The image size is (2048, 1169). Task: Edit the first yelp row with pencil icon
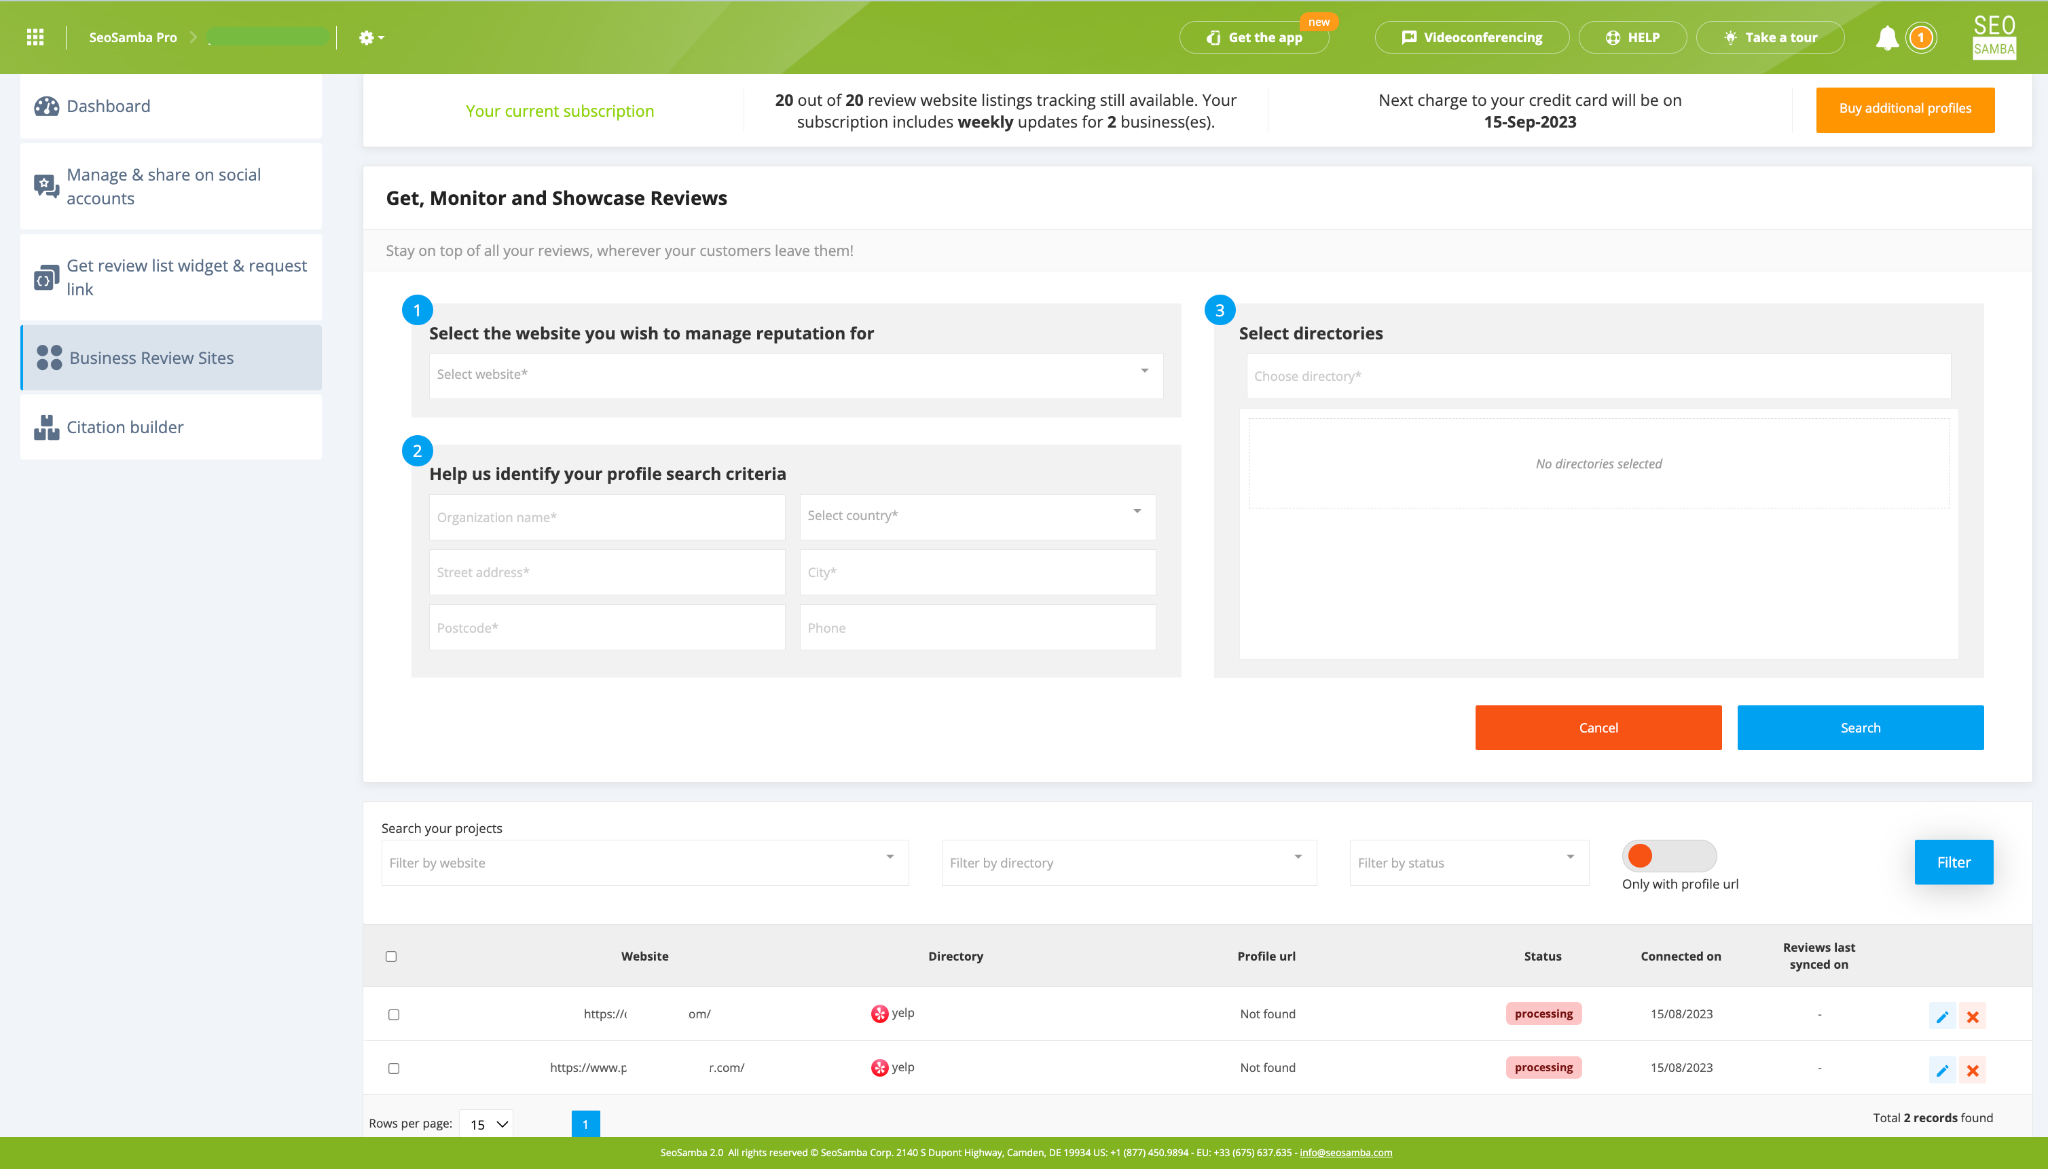pyautogui.click(x=1942, y=1016)
